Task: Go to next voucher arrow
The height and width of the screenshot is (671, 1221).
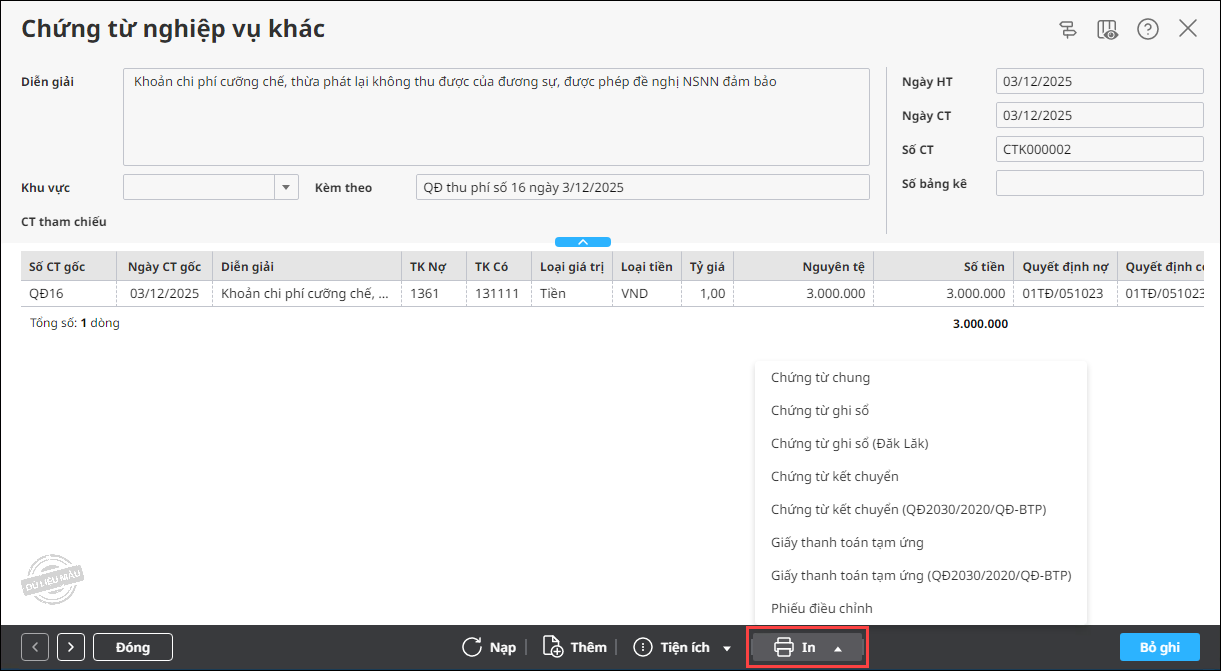Action: pyautogui.click(x=71, y=647)
